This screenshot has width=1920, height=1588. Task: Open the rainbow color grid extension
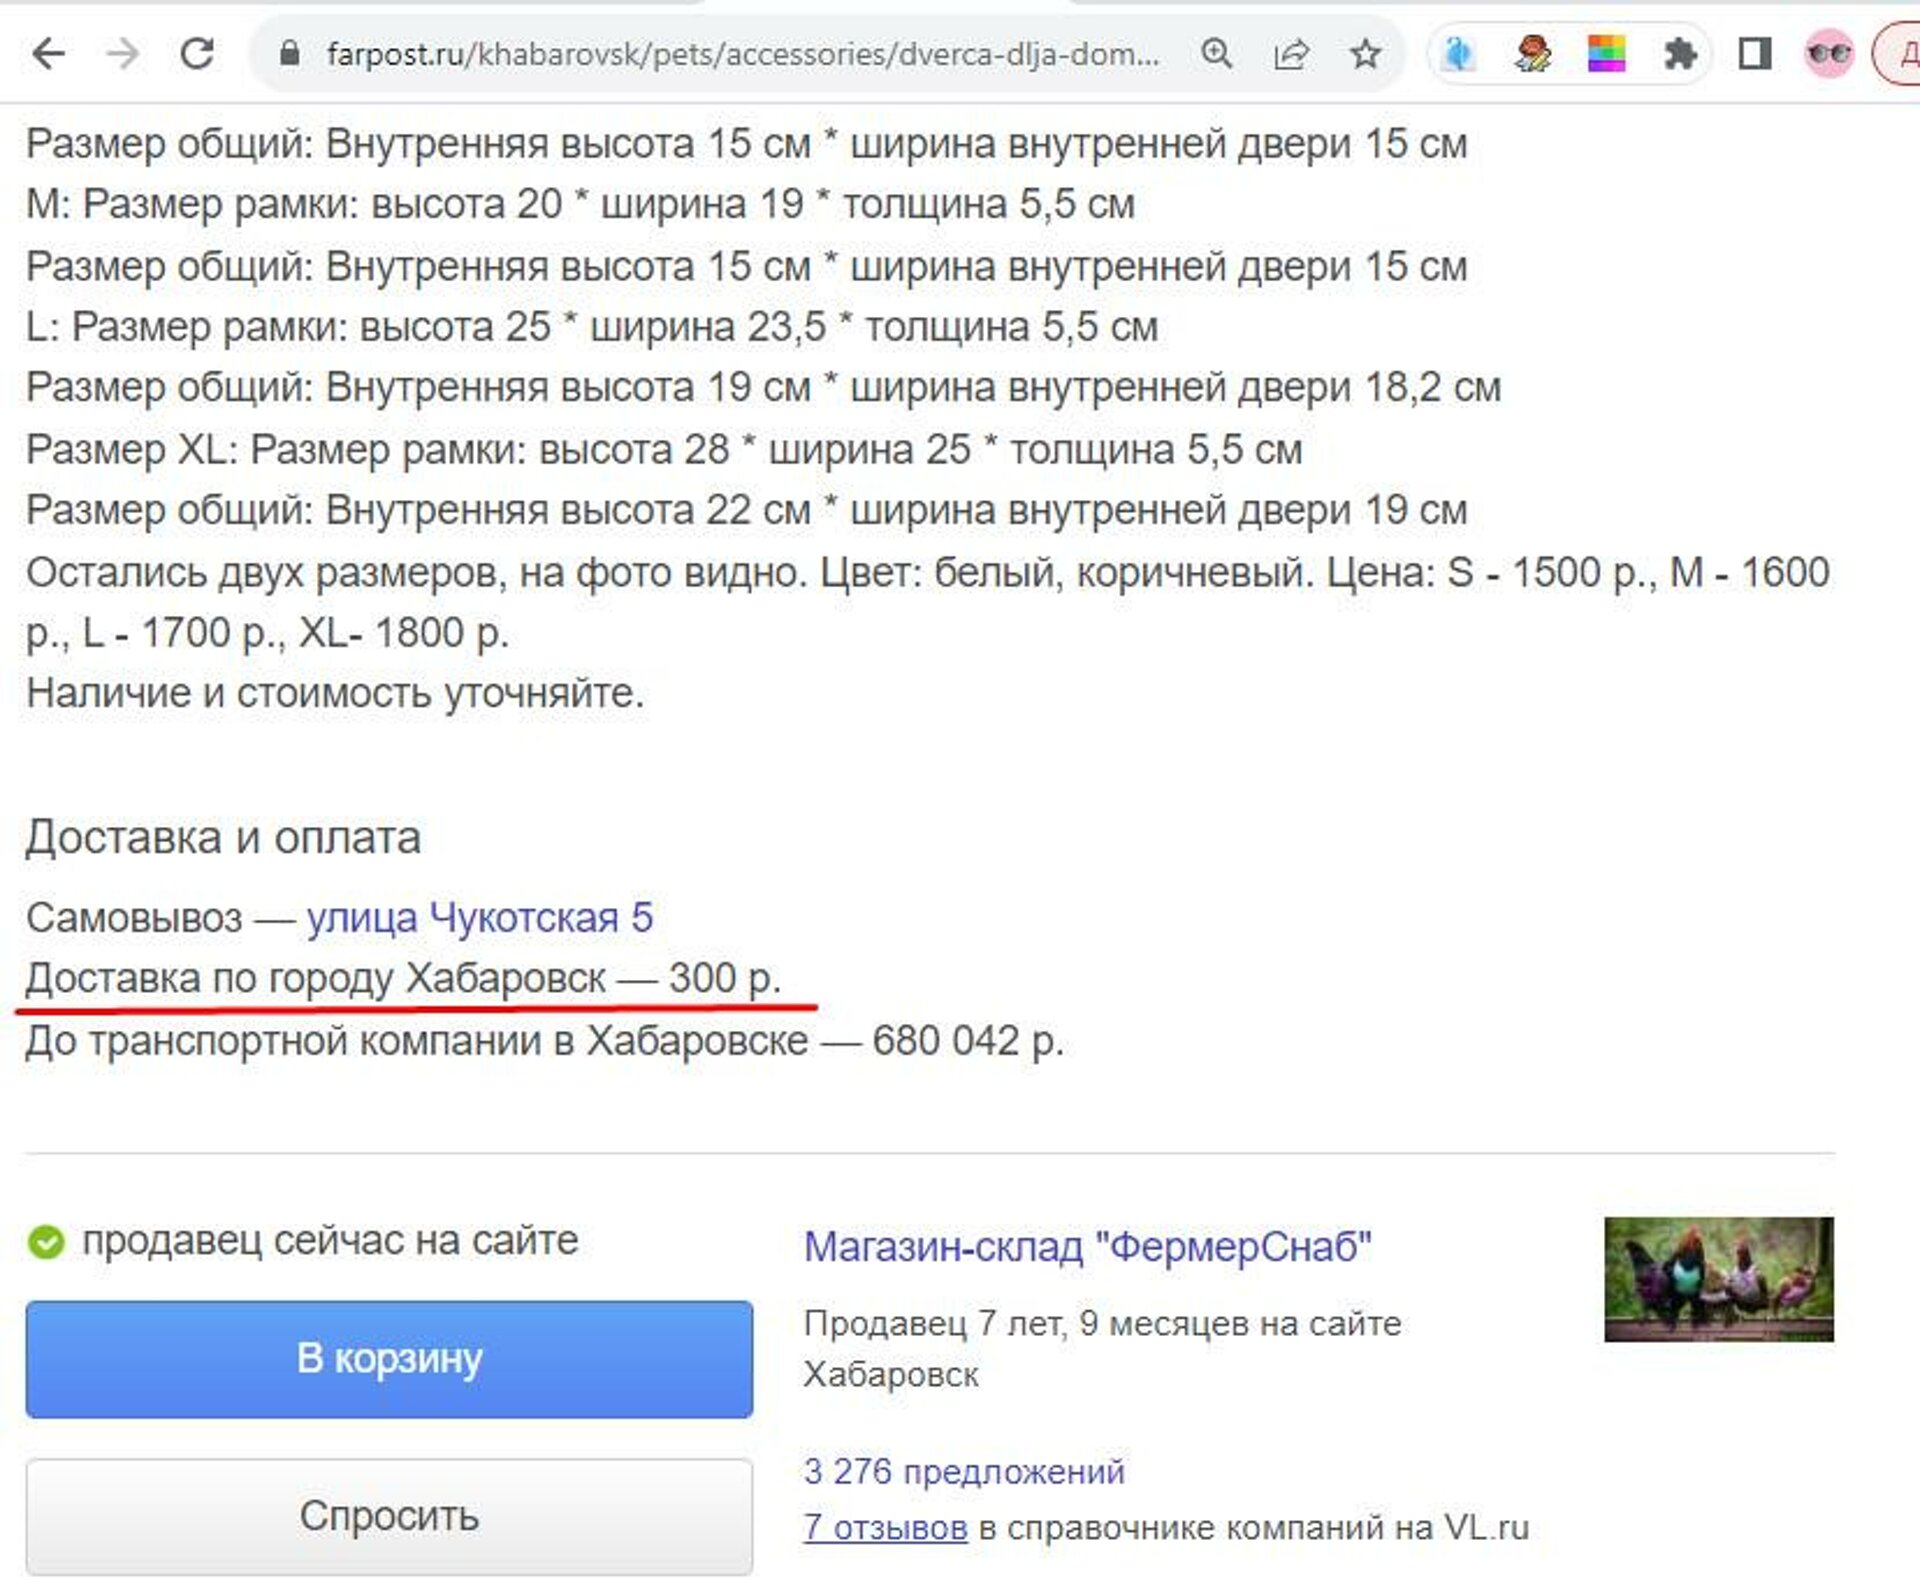point(1606,53)
